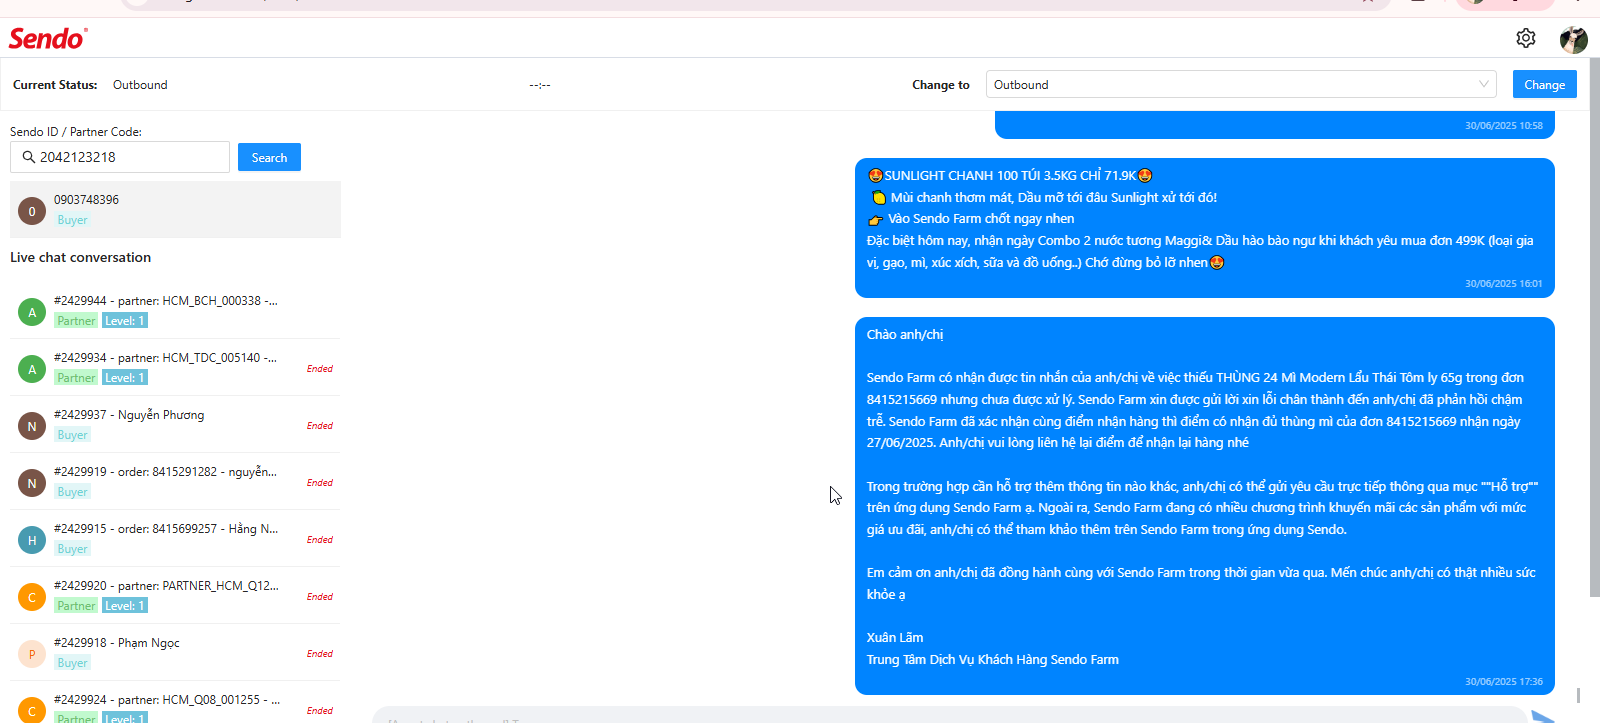The image size is (1600, 723).
Task: Click Buyer tag under 0903748396
Action: pos(72,220)
